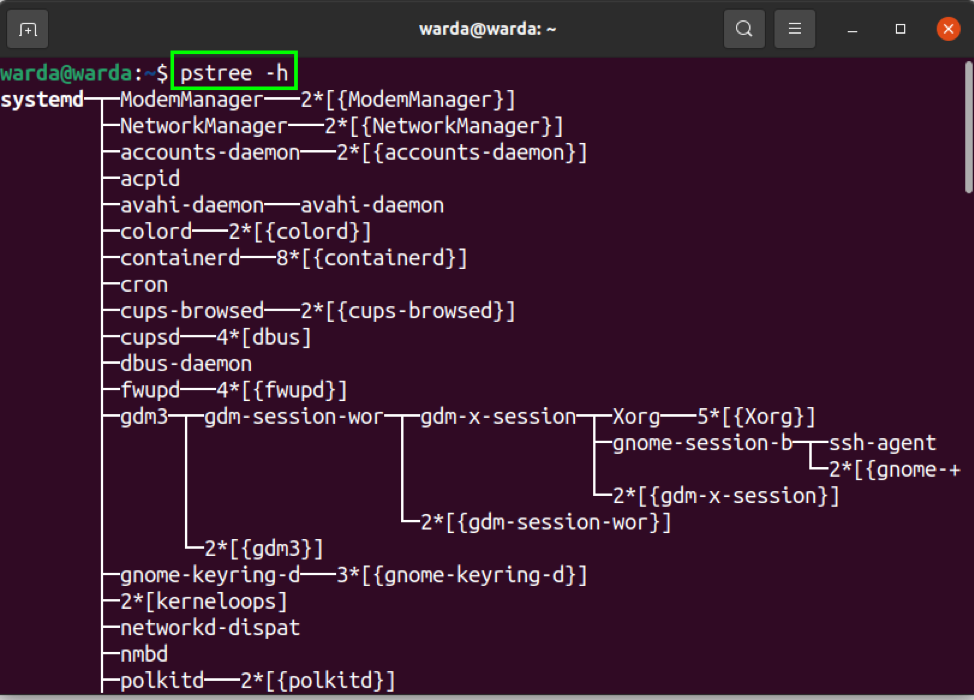
Task: Click the gnome-keyring-d process entry
Action: (210, 575)
